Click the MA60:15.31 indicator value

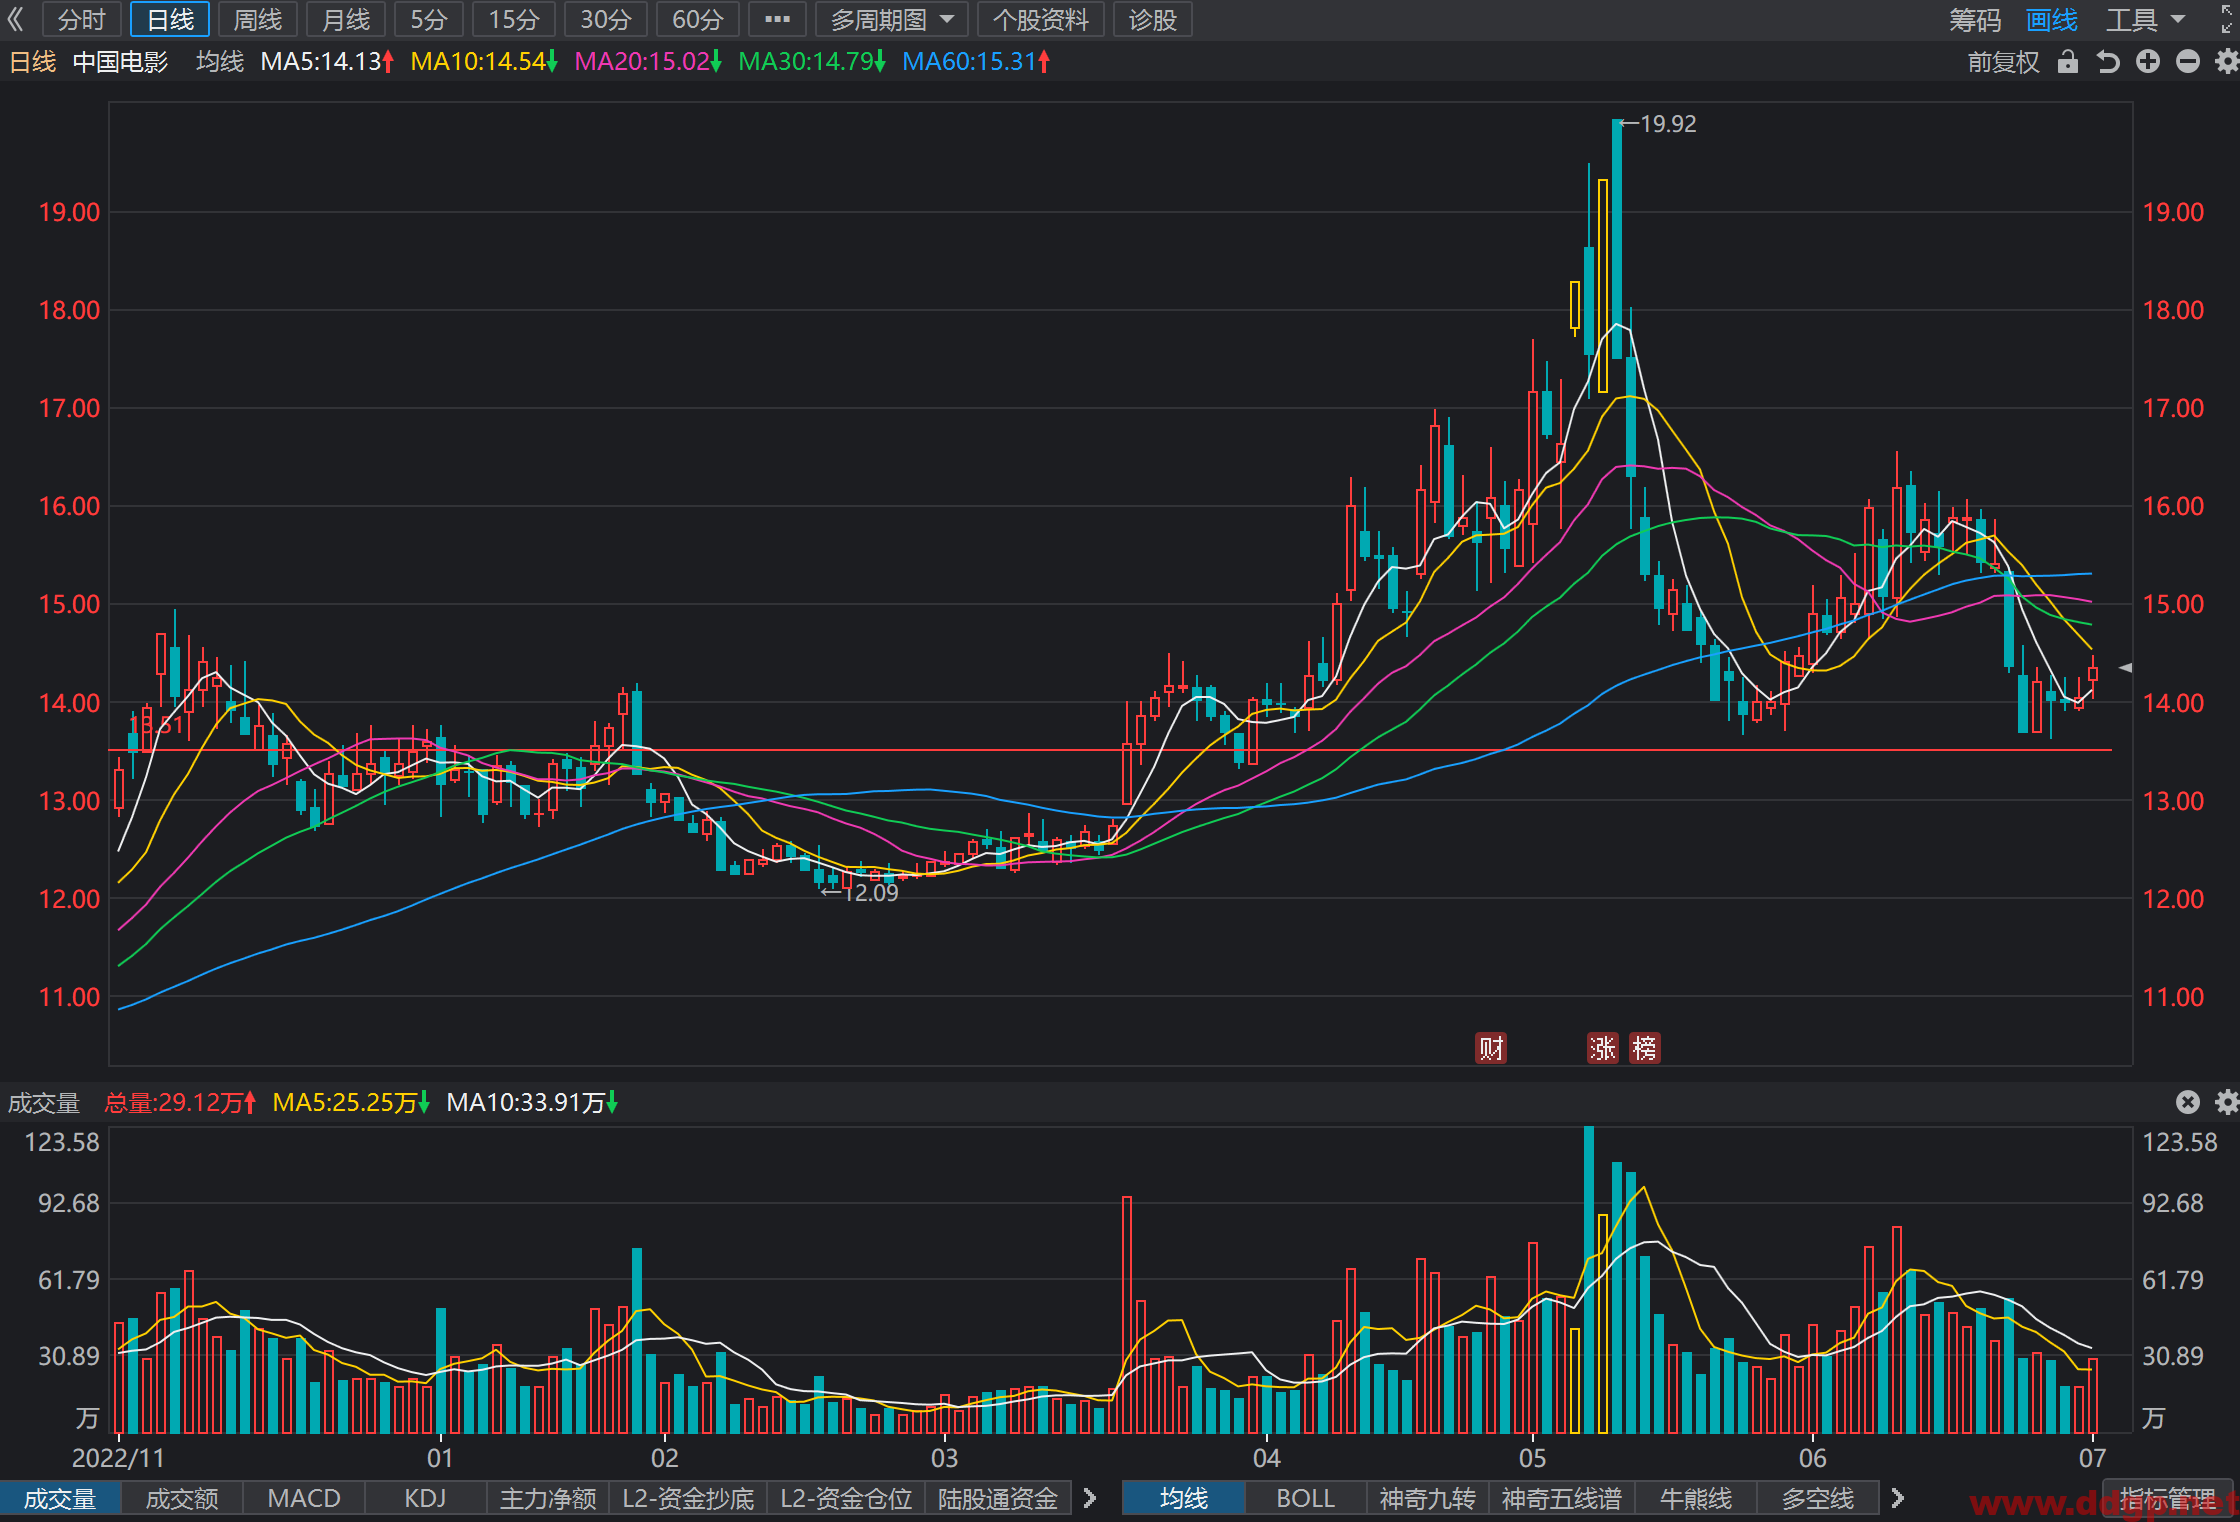976,62
